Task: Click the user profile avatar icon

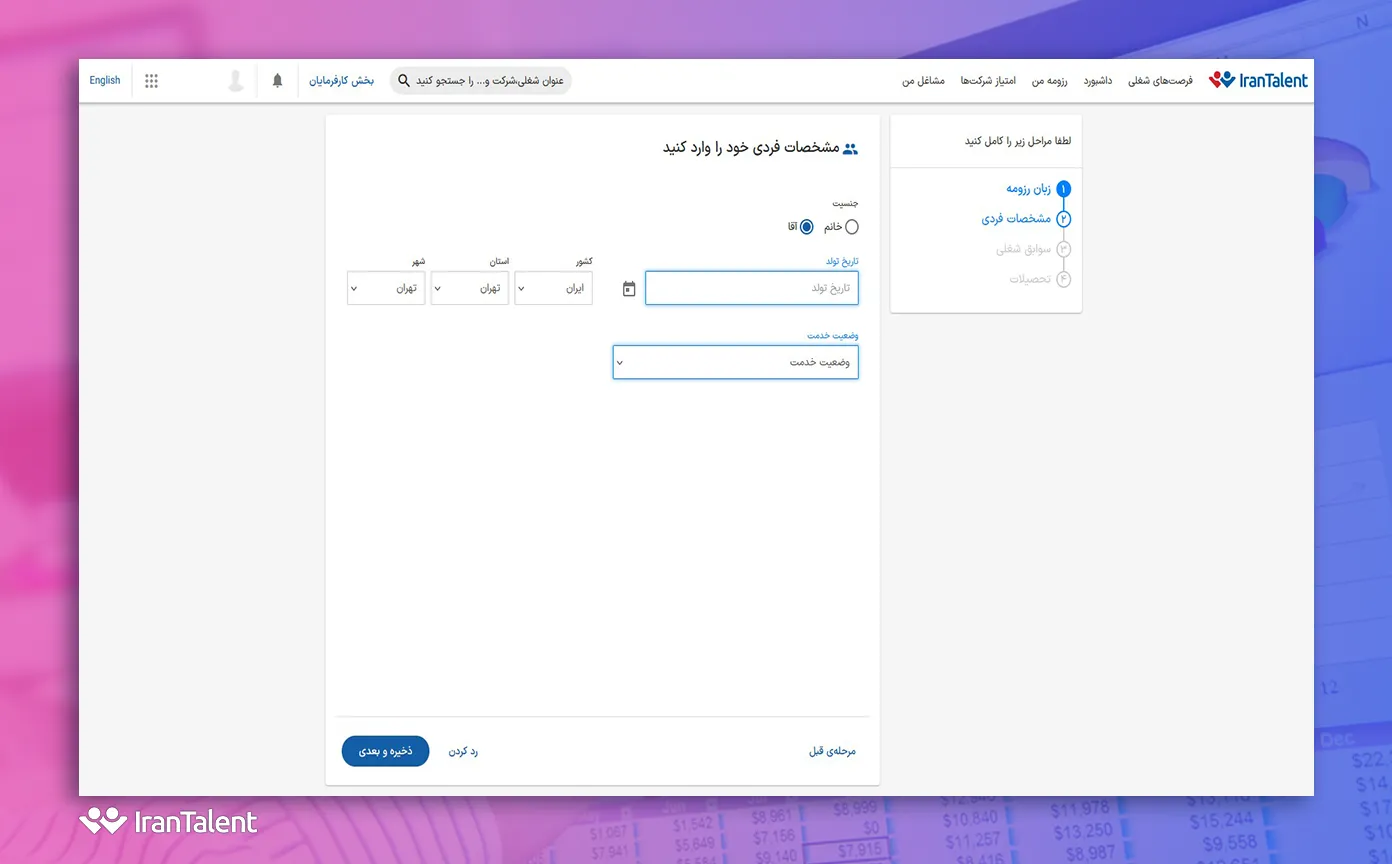Action: 236,81
